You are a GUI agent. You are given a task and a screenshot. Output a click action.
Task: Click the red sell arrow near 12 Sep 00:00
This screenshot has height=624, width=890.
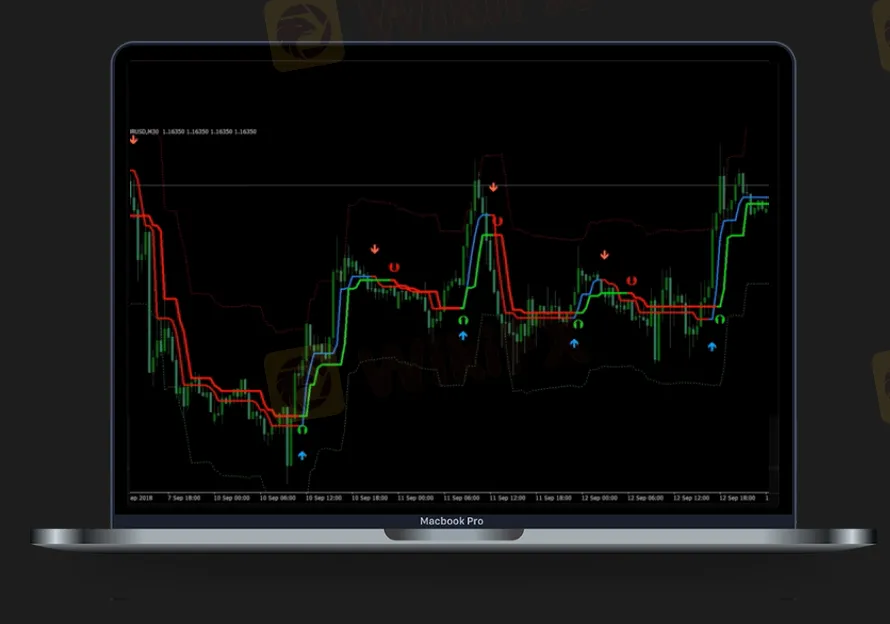603,254
